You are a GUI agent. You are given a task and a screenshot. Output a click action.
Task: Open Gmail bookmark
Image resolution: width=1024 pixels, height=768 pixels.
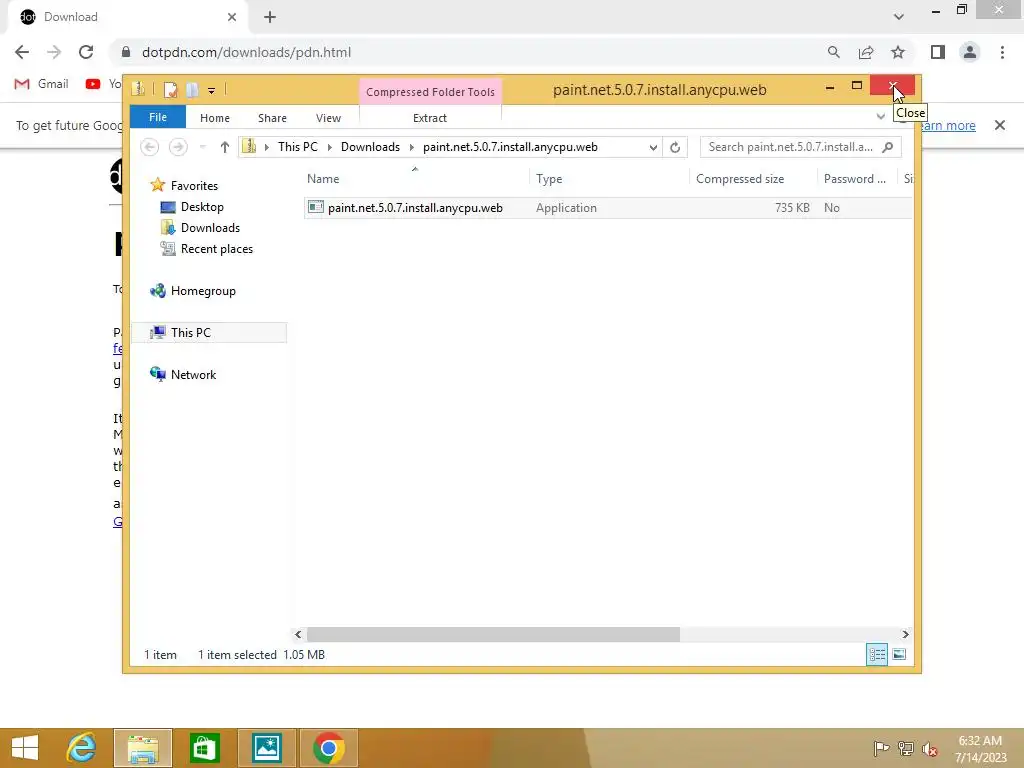41,84
